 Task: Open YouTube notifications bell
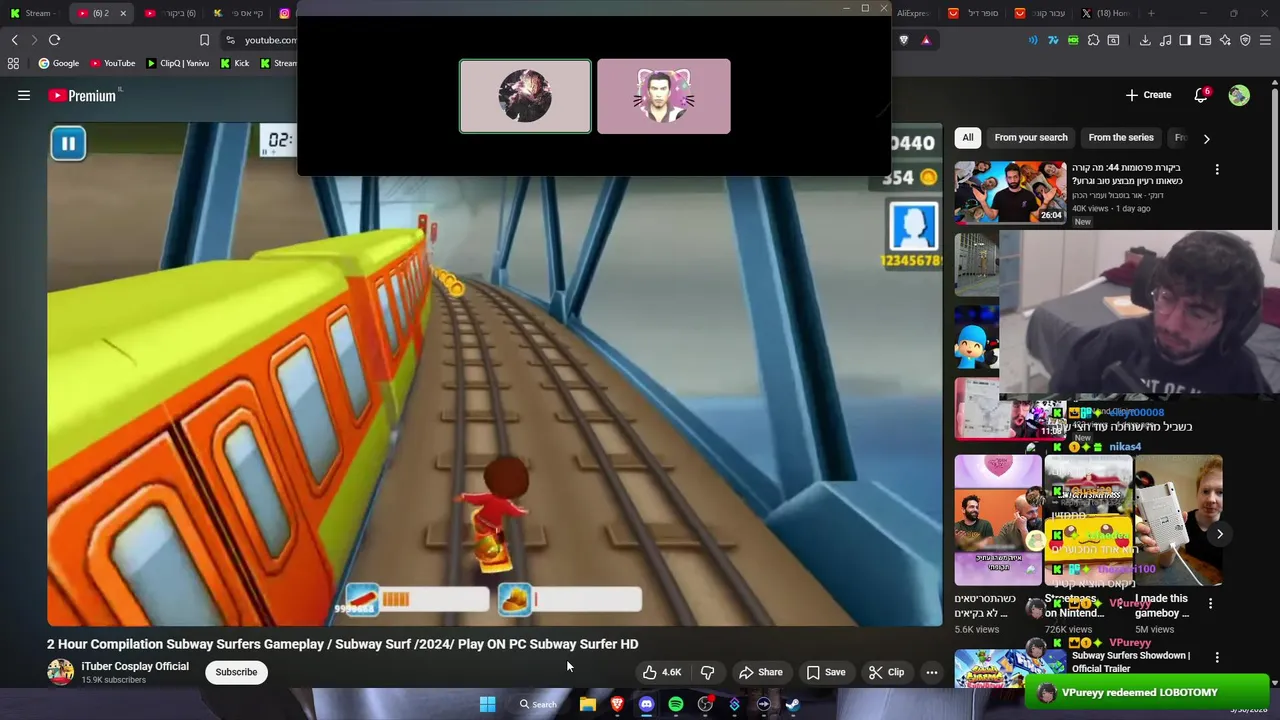click(x=1201, y=95)
